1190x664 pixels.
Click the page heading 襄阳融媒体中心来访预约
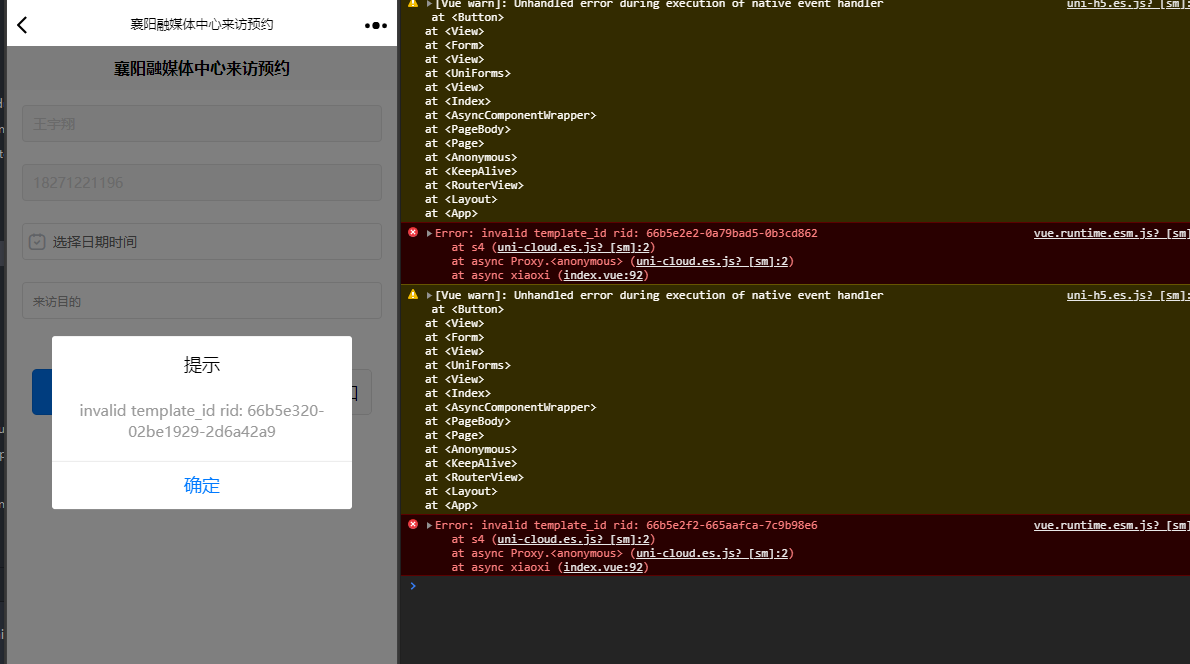[x=202, y=68]
